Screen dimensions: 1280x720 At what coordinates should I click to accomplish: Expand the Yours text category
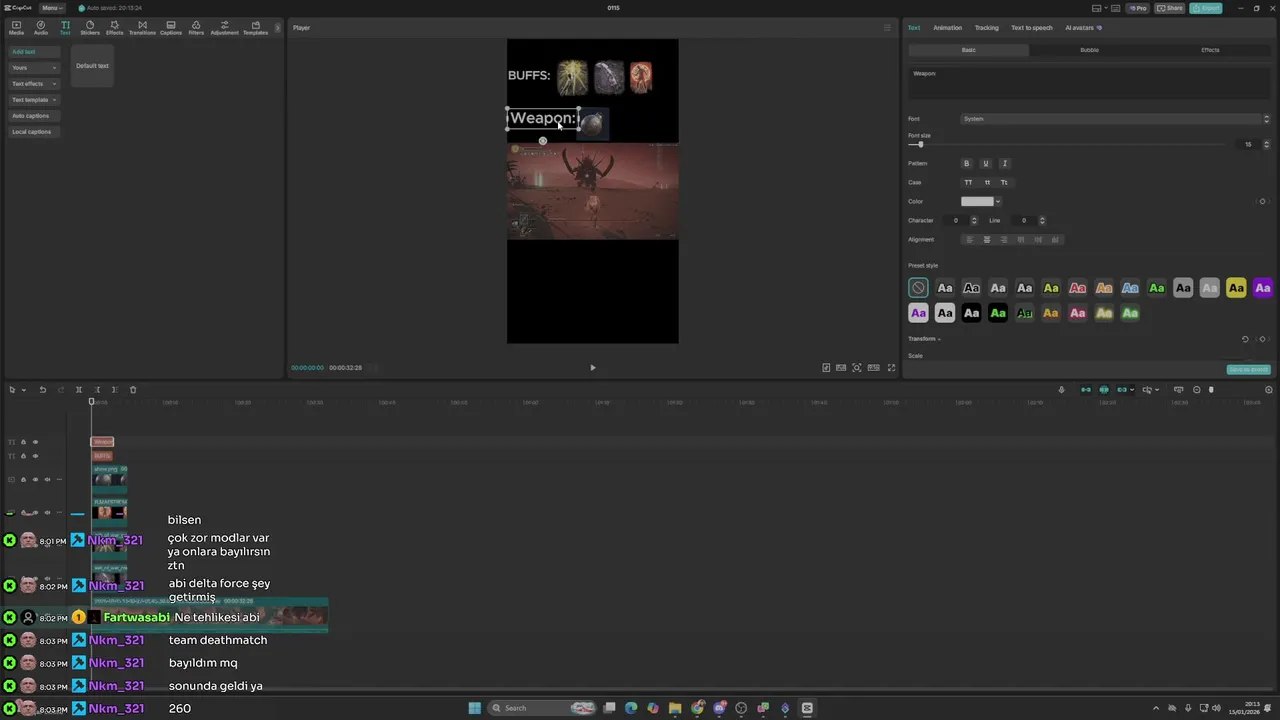click(x=34, y=68)
